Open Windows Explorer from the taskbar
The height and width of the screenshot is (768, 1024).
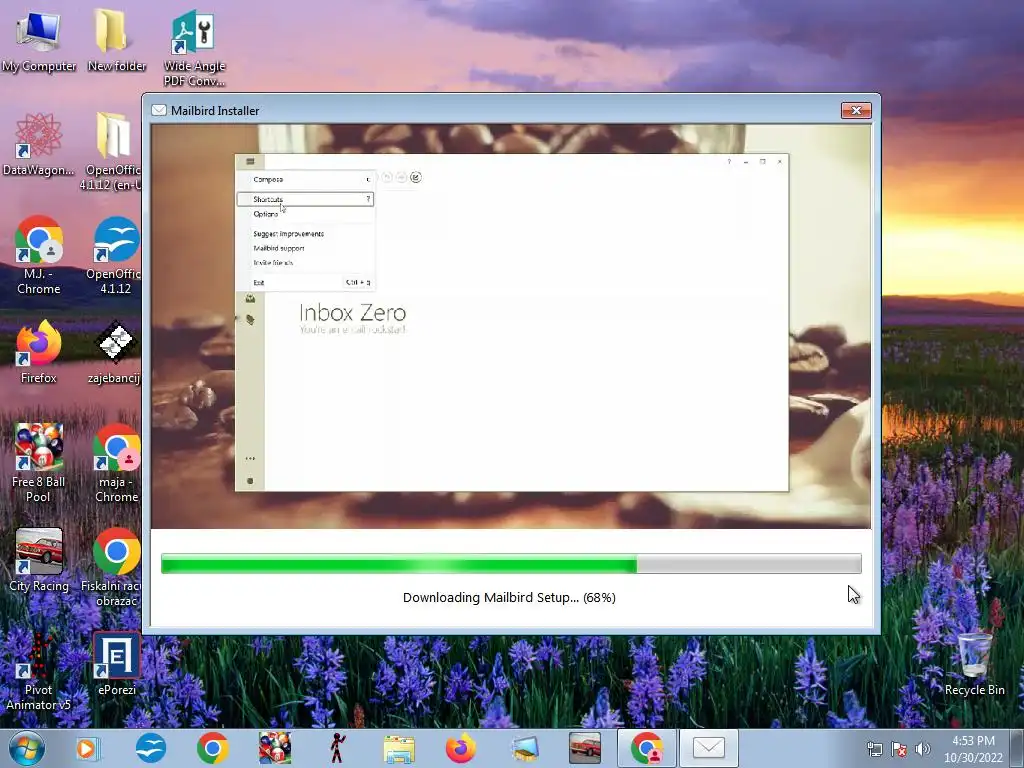pyautogui.click(x=399, y=750)
